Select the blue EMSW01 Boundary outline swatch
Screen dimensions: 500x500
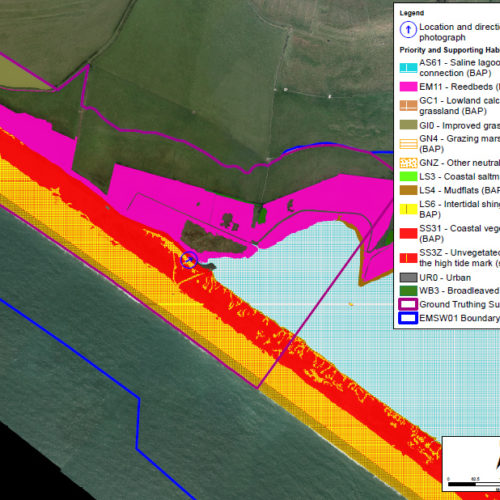click(x=408, y=318)
